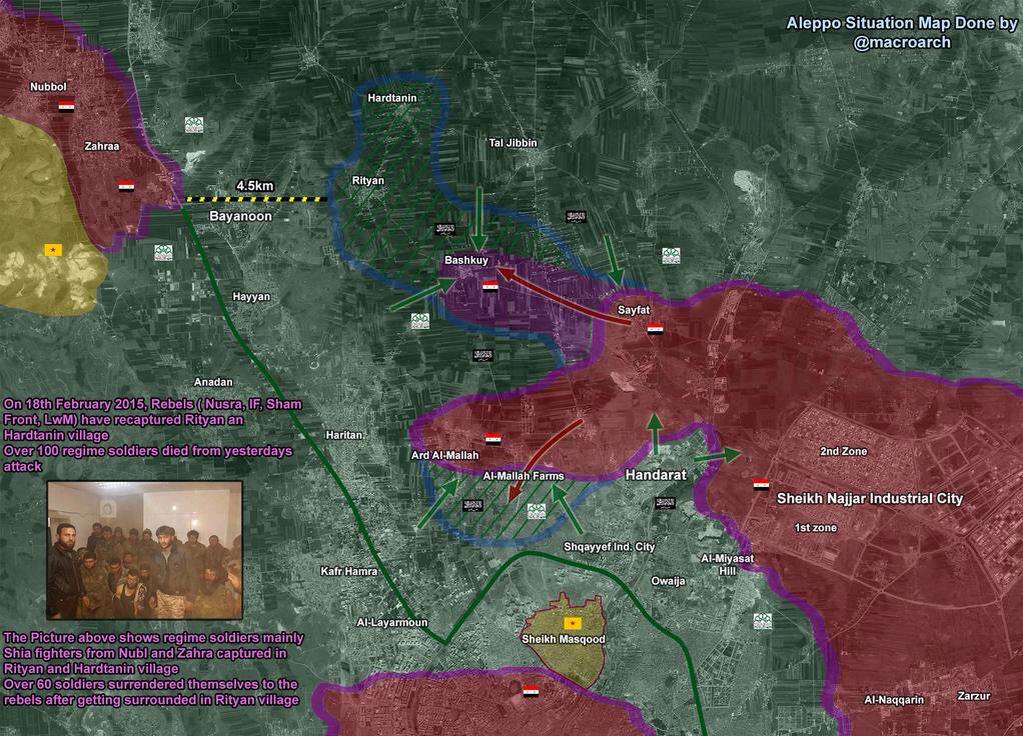The height and width of the screenshot is (736, 1023).
Task: Click the yellow and black dashed line
Action: click(x=257, y=200)
